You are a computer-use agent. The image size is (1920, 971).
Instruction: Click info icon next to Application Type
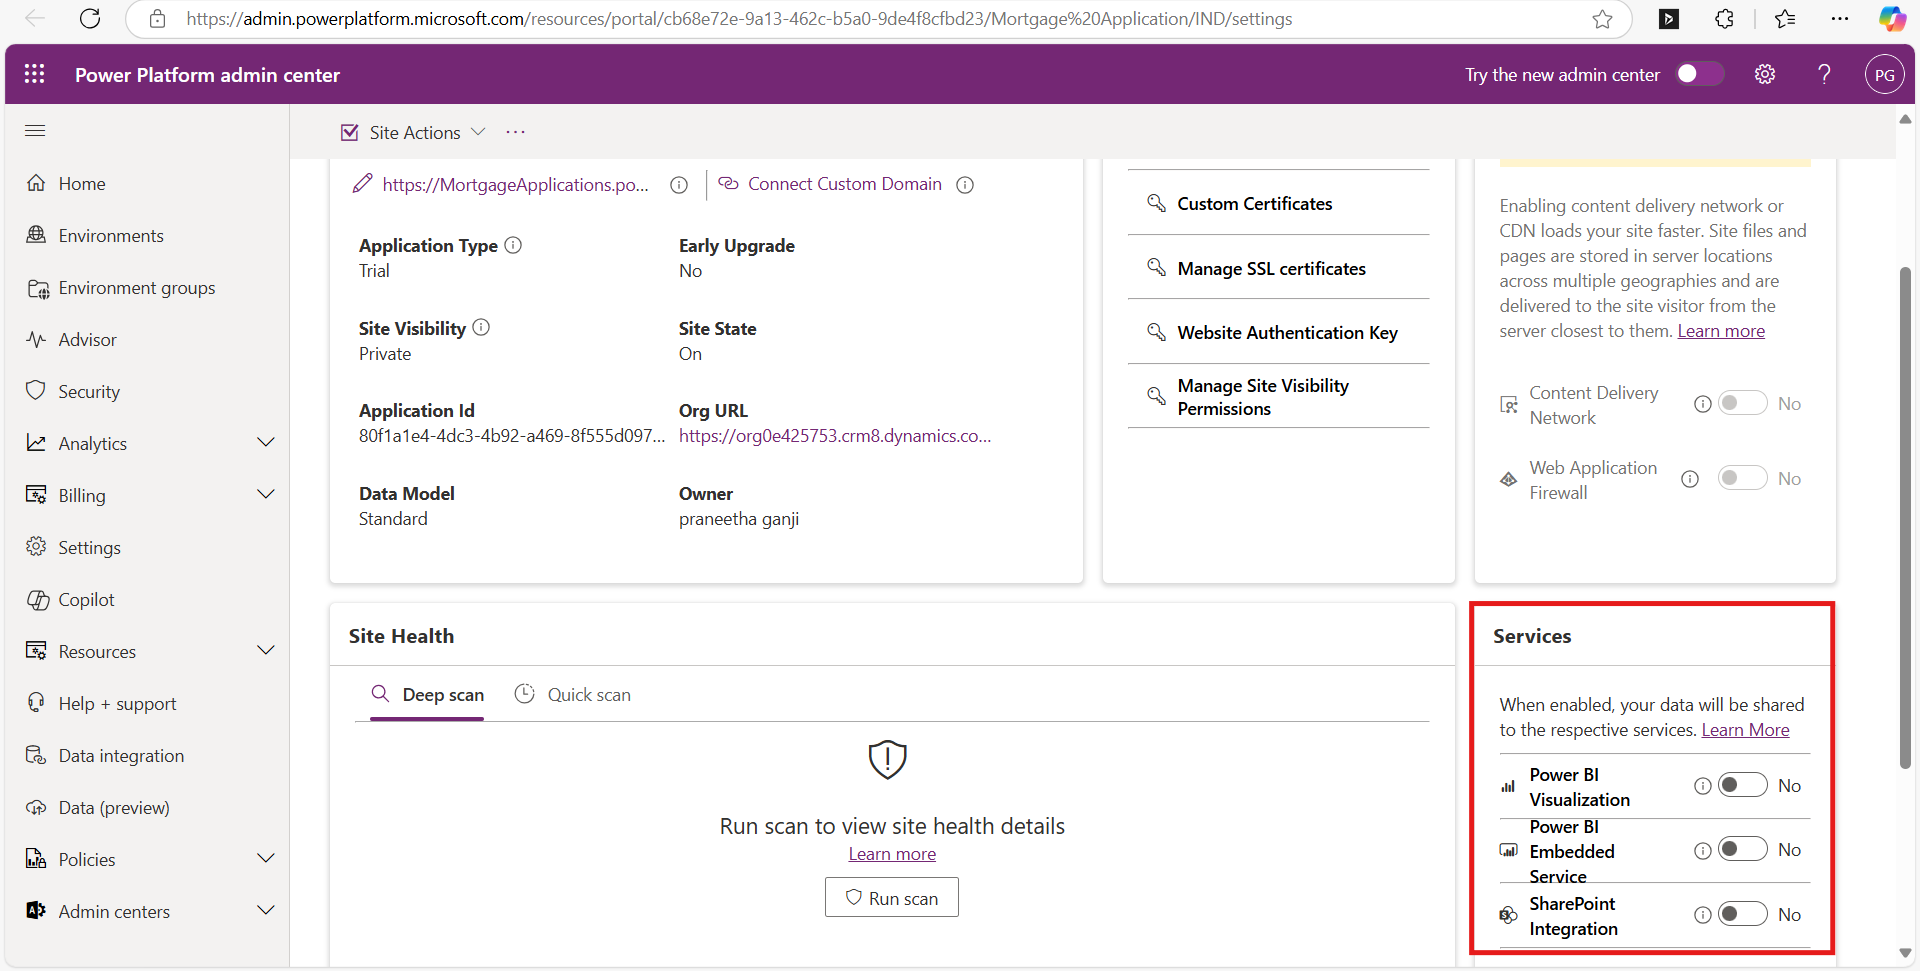pos(513,245)
